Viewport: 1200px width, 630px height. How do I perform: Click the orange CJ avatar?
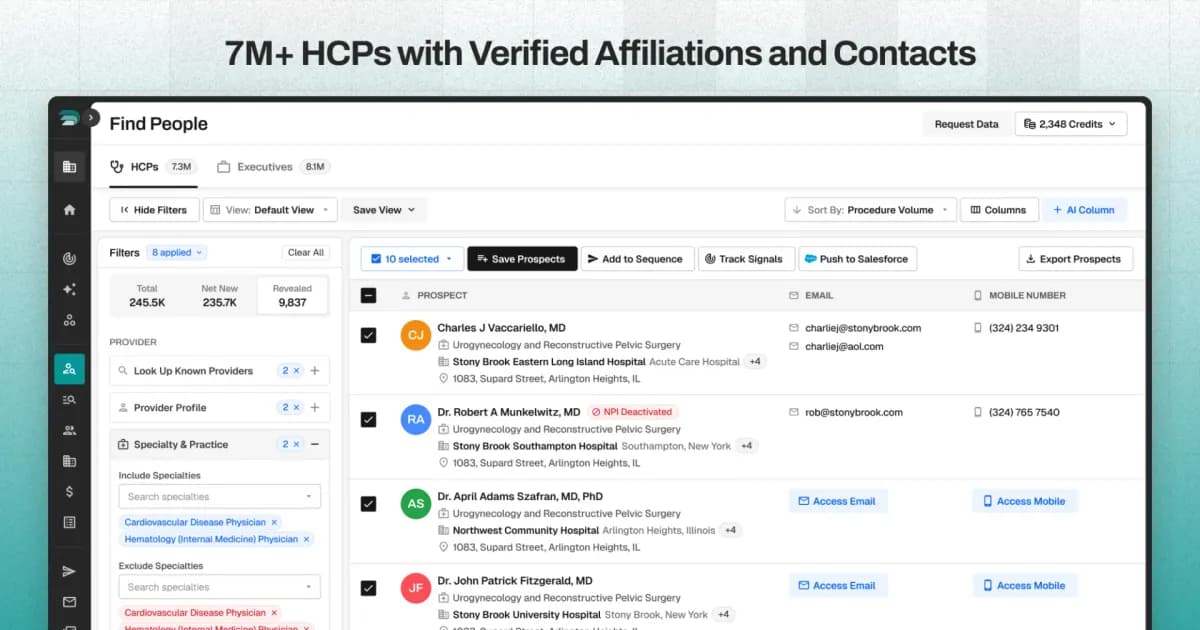point(416,335)
